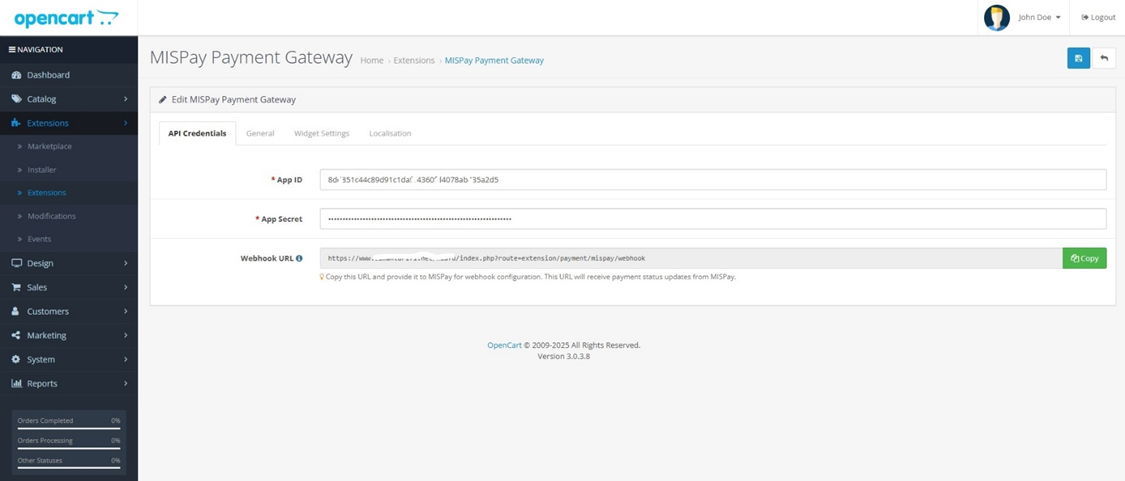The height and width of the screenshot is (481, 1125).
Task: Switch to the General tab
Action: [260, 134]
